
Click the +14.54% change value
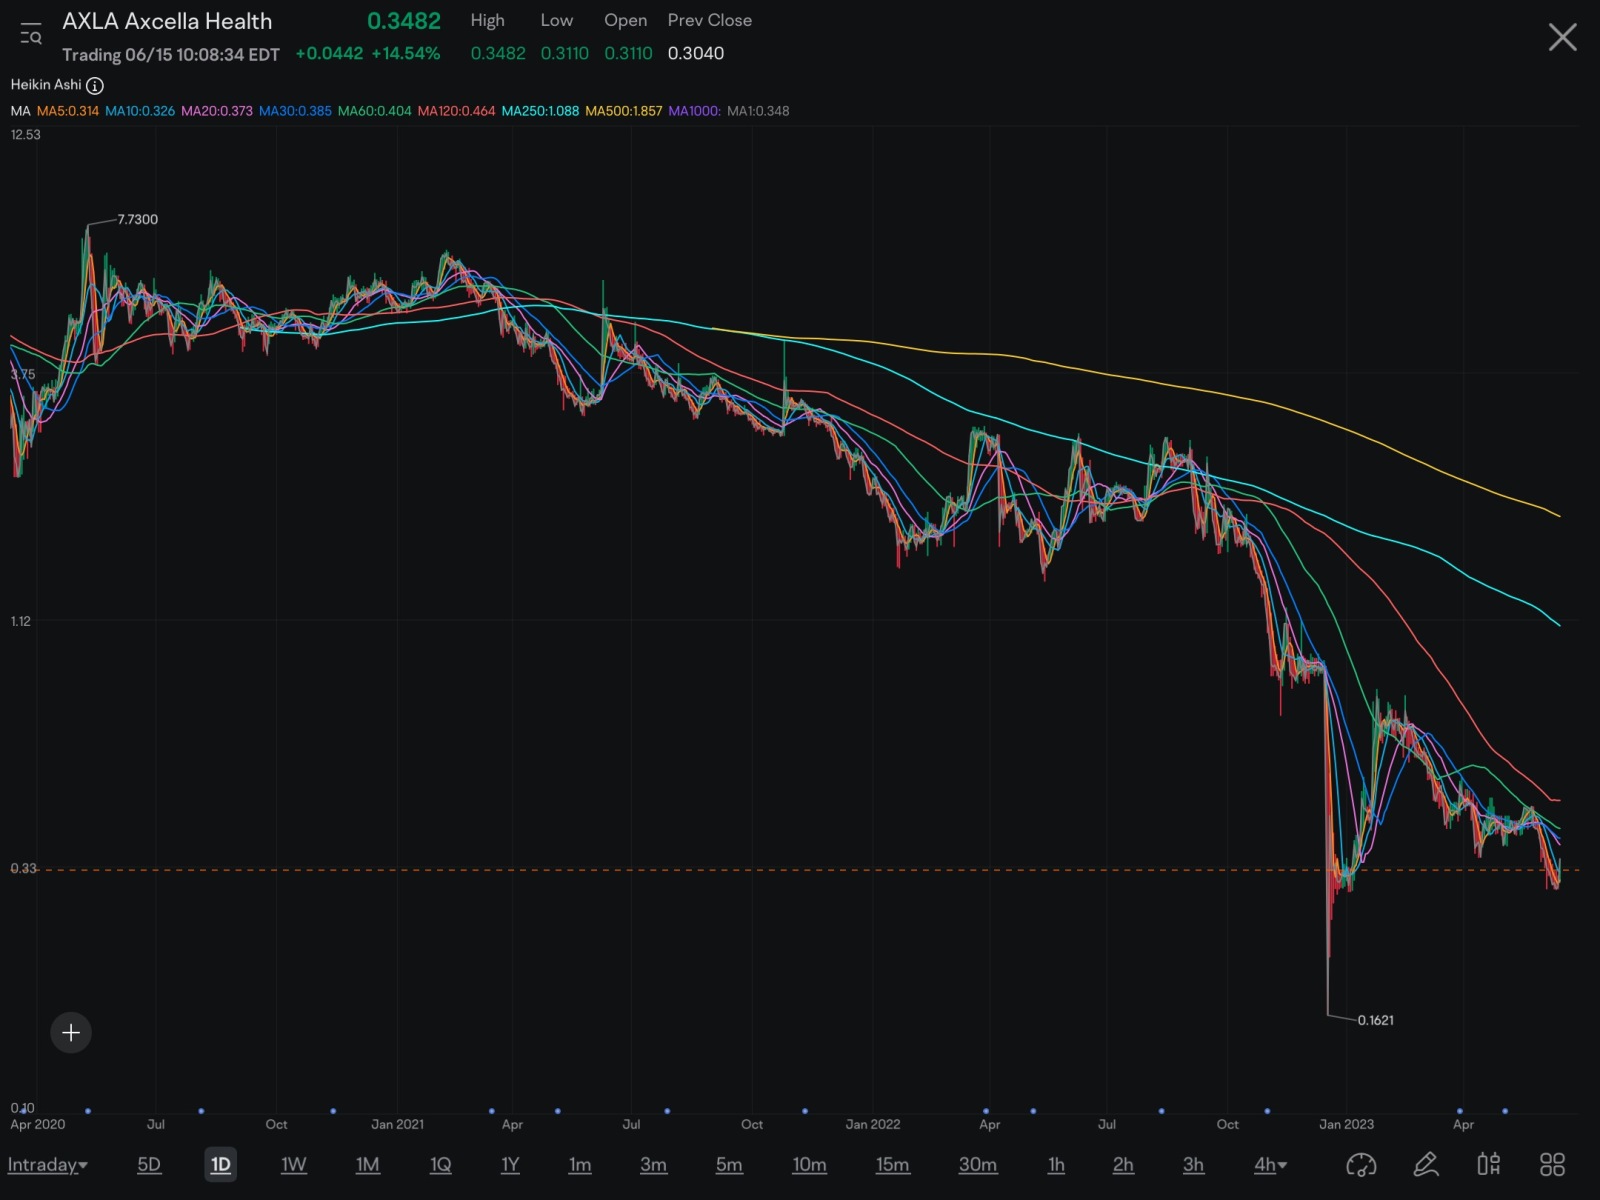coord(406,54)
